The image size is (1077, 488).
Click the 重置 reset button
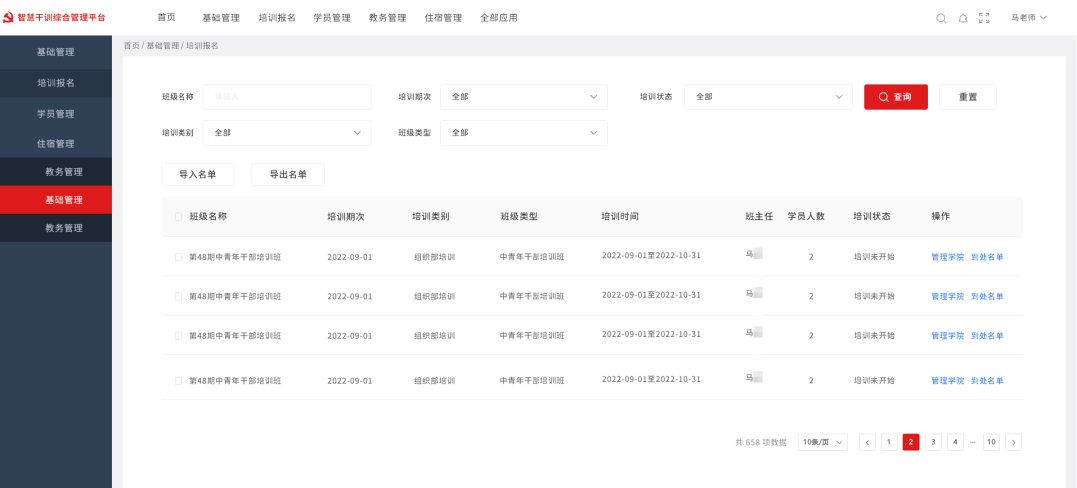(x=967, y=97)
